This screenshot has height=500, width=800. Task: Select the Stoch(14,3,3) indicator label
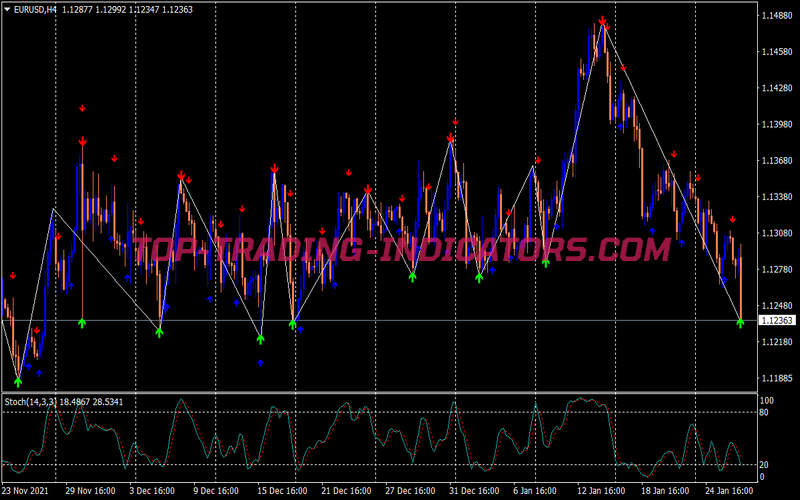pyautogui.click(x=31, y=402)
